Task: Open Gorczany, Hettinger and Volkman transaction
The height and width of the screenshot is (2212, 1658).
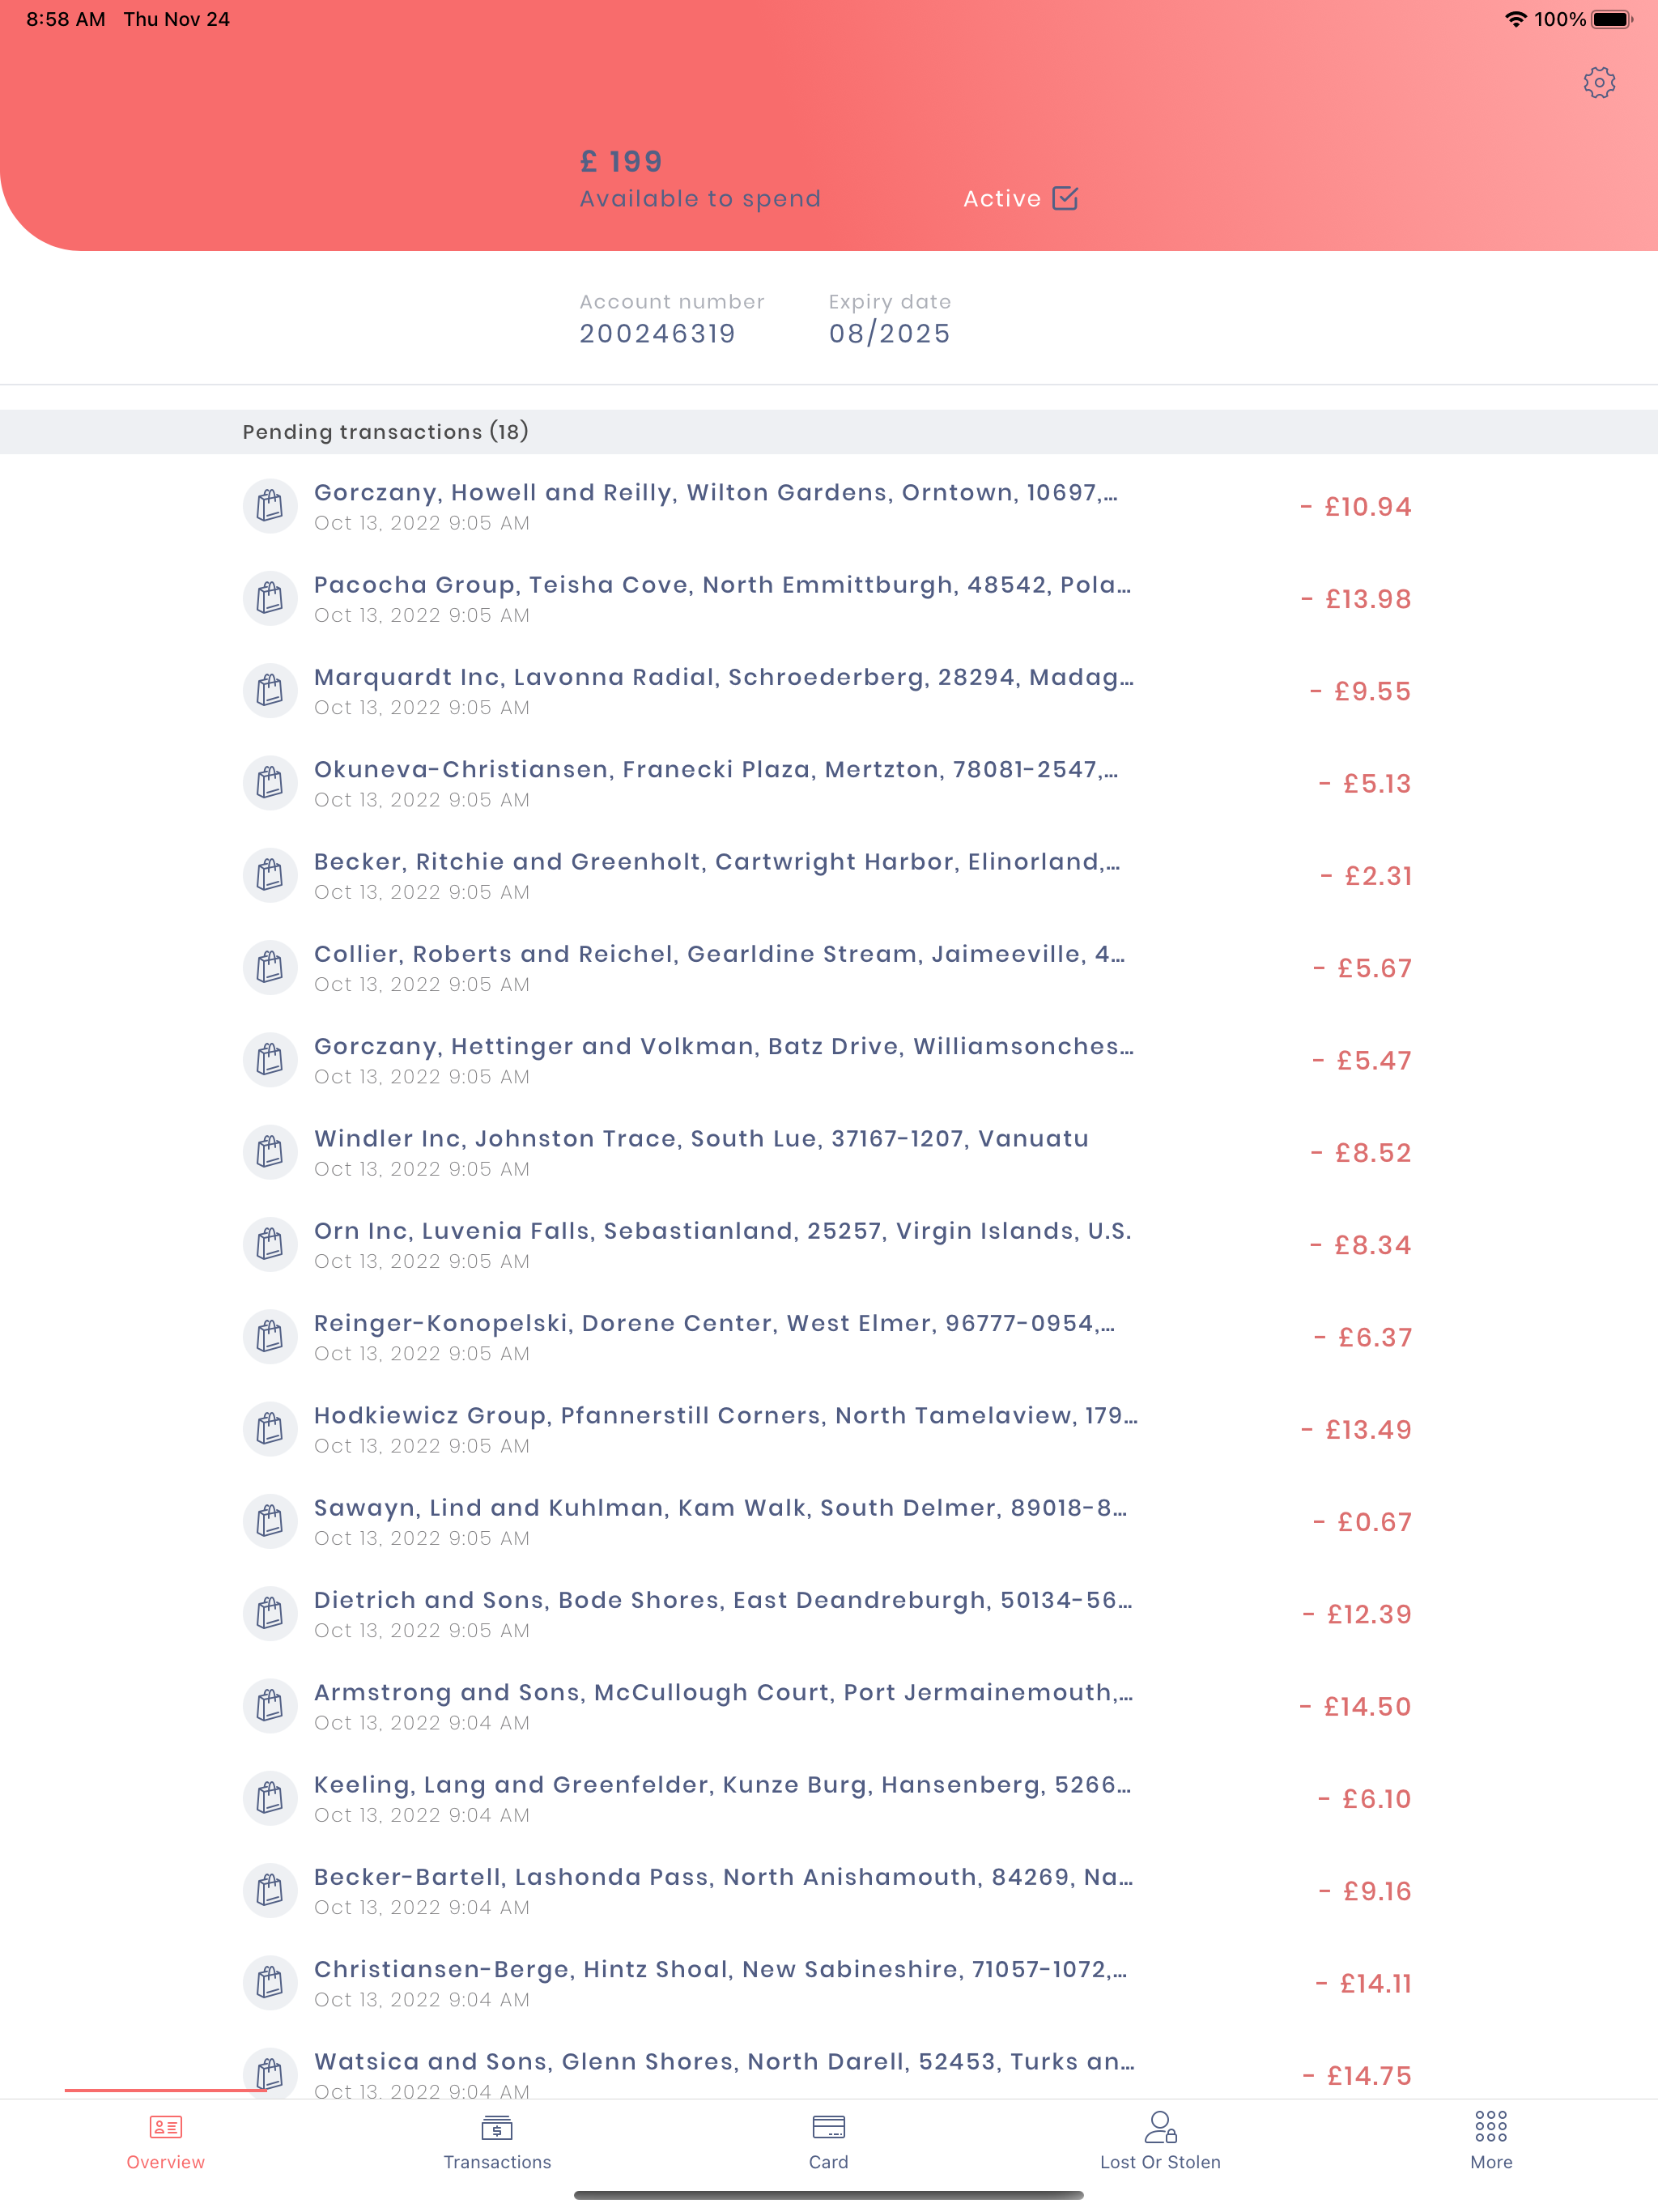Action: 829,1060
